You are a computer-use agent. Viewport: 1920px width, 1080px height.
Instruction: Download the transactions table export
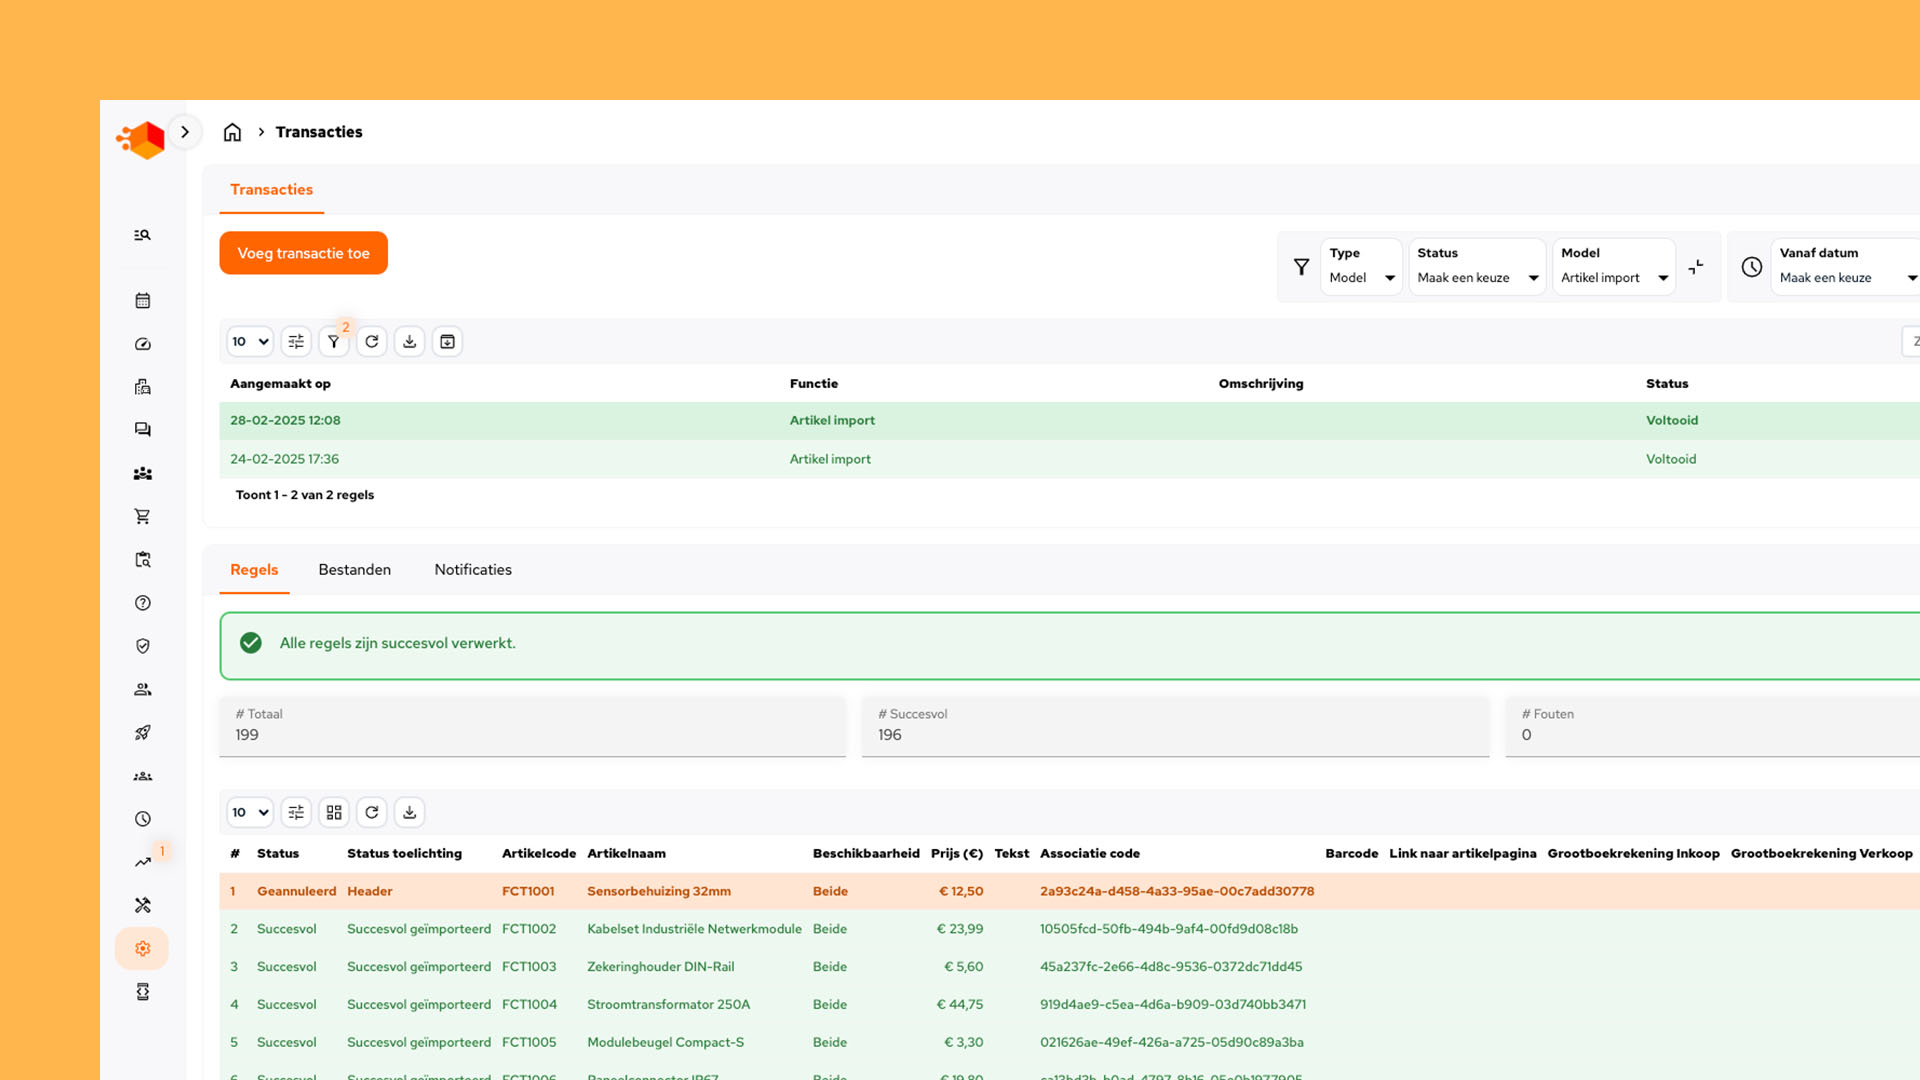pyautogui.click(x=409, y=342)
